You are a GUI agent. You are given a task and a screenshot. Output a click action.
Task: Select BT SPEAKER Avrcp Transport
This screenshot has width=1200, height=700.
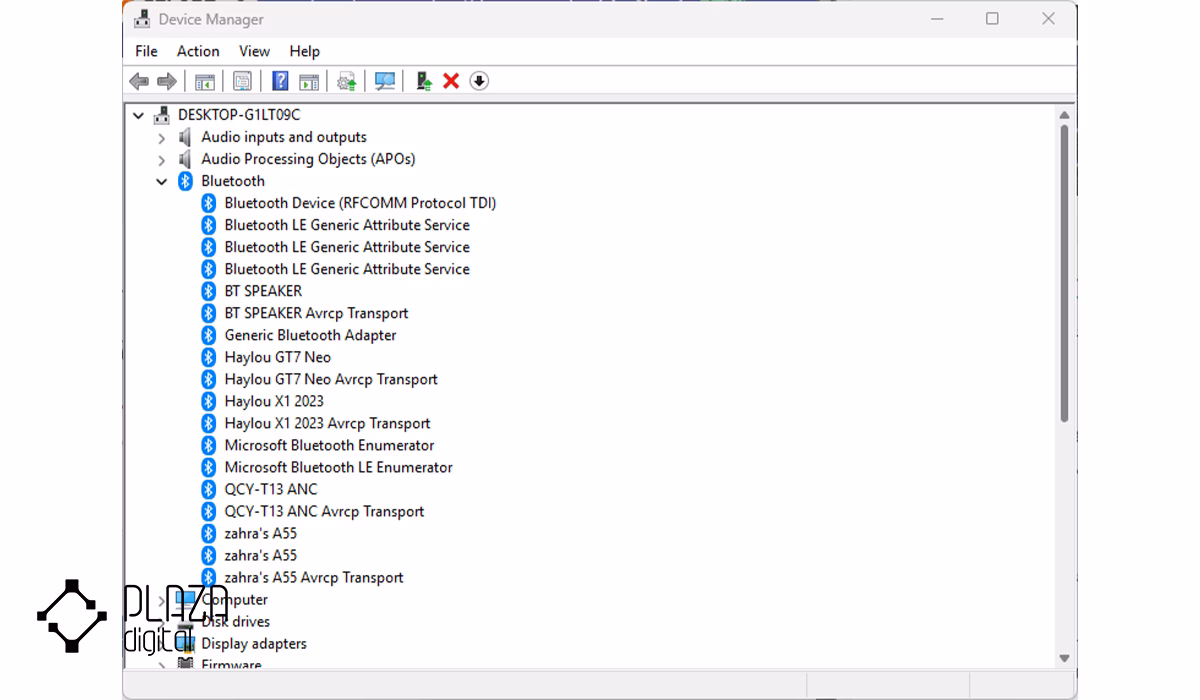316,313
